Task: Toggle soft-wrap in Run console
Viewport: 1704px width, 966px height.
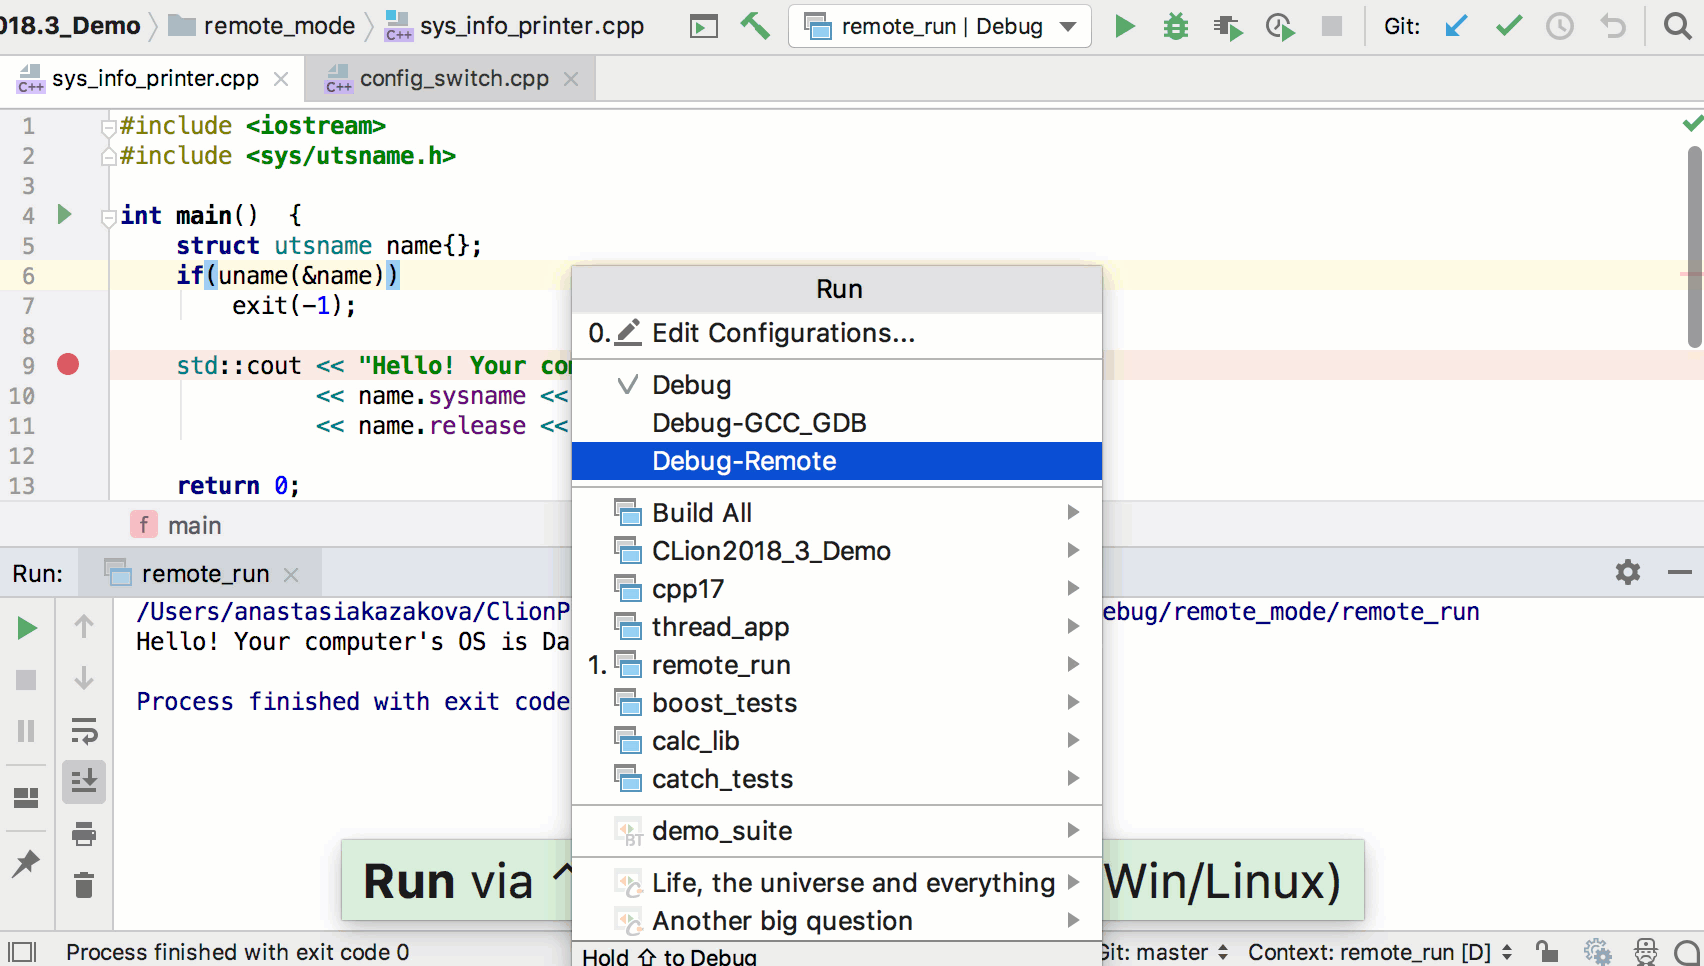Action: pyautogui.click(x=84, y=731)
